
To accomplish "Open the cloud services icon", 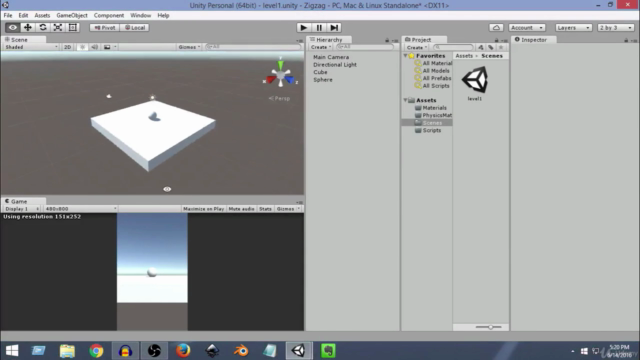I will pyautogui.click(x=496, y=27).
